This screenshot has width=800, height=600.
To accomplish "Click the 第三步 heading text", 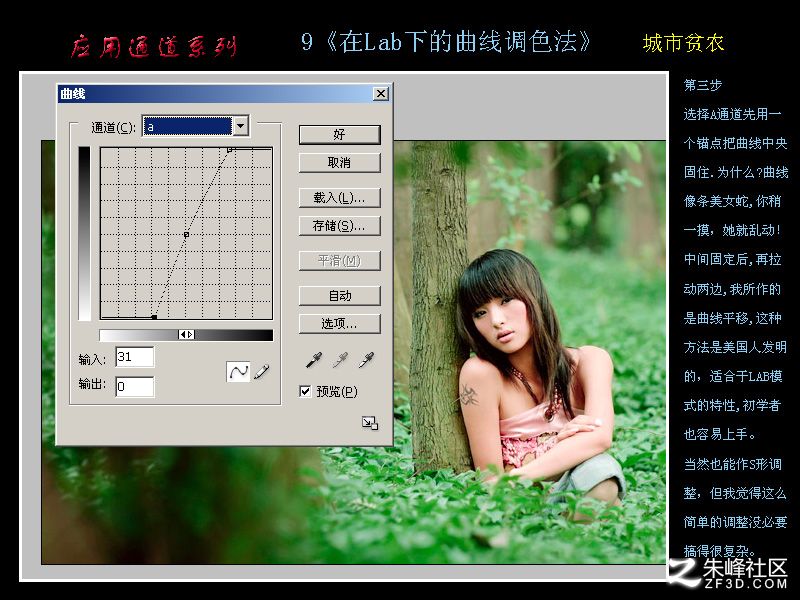I will (703, 85).
